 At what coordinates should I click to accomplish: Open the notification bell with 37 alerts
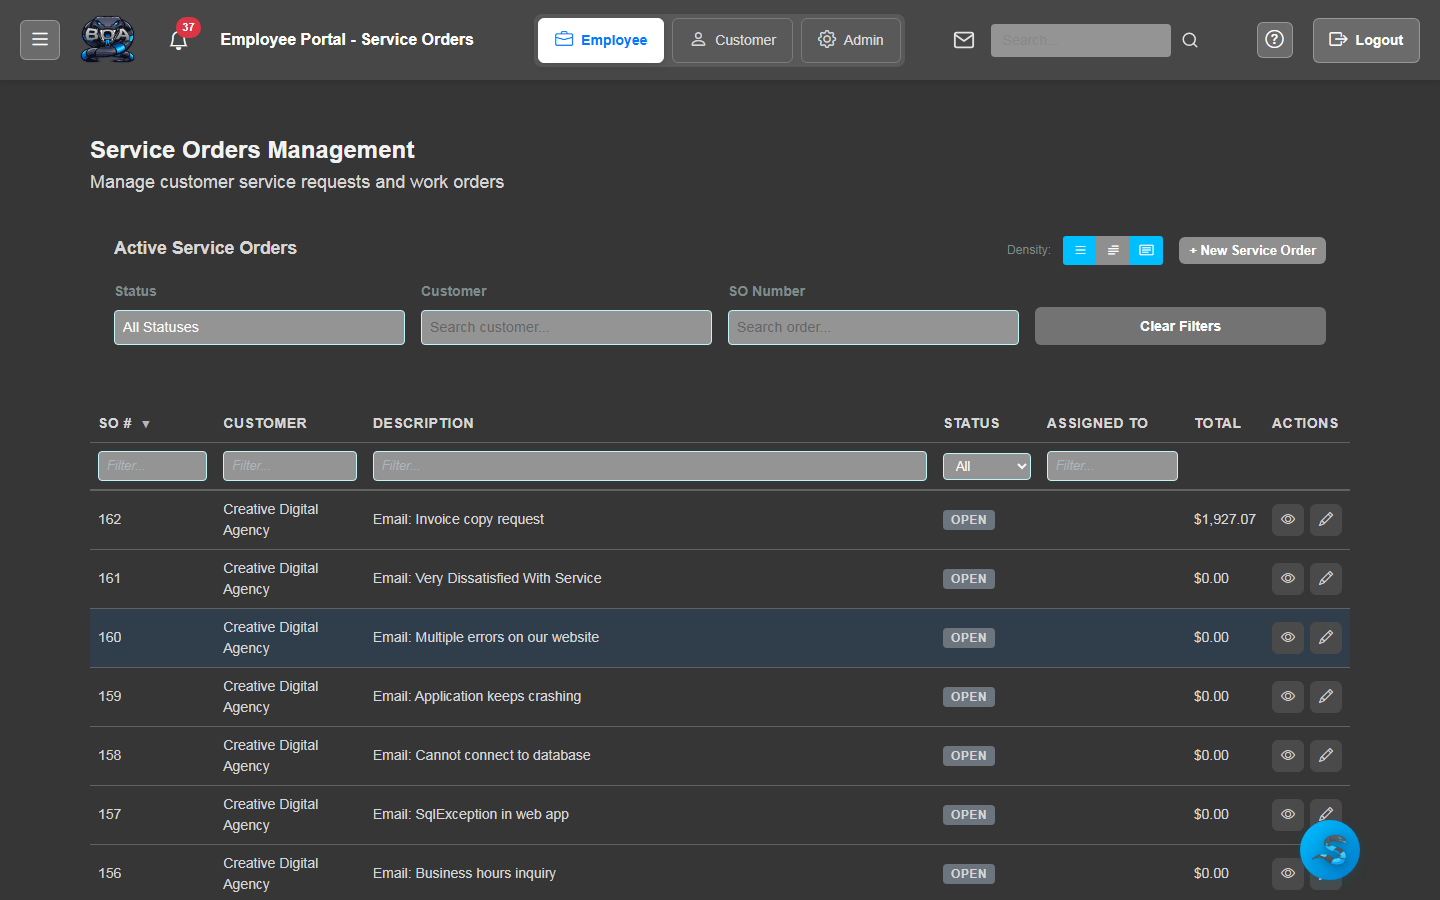179,40
